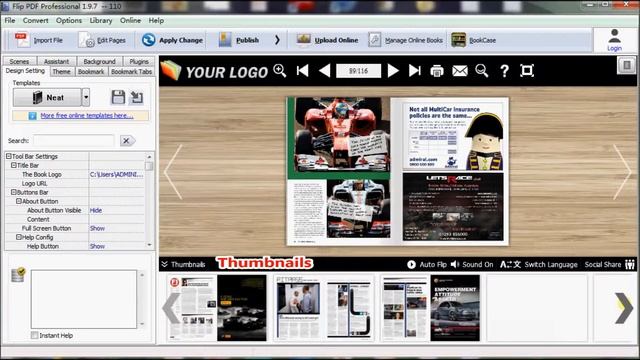Enable the Instant Help checkbox
This screenshot has height=360, width=640.
click(35, 335)
